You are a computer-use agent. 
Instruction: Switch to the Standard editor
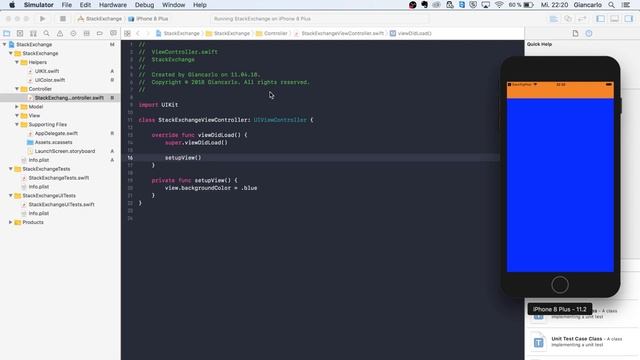pos(554,19)
